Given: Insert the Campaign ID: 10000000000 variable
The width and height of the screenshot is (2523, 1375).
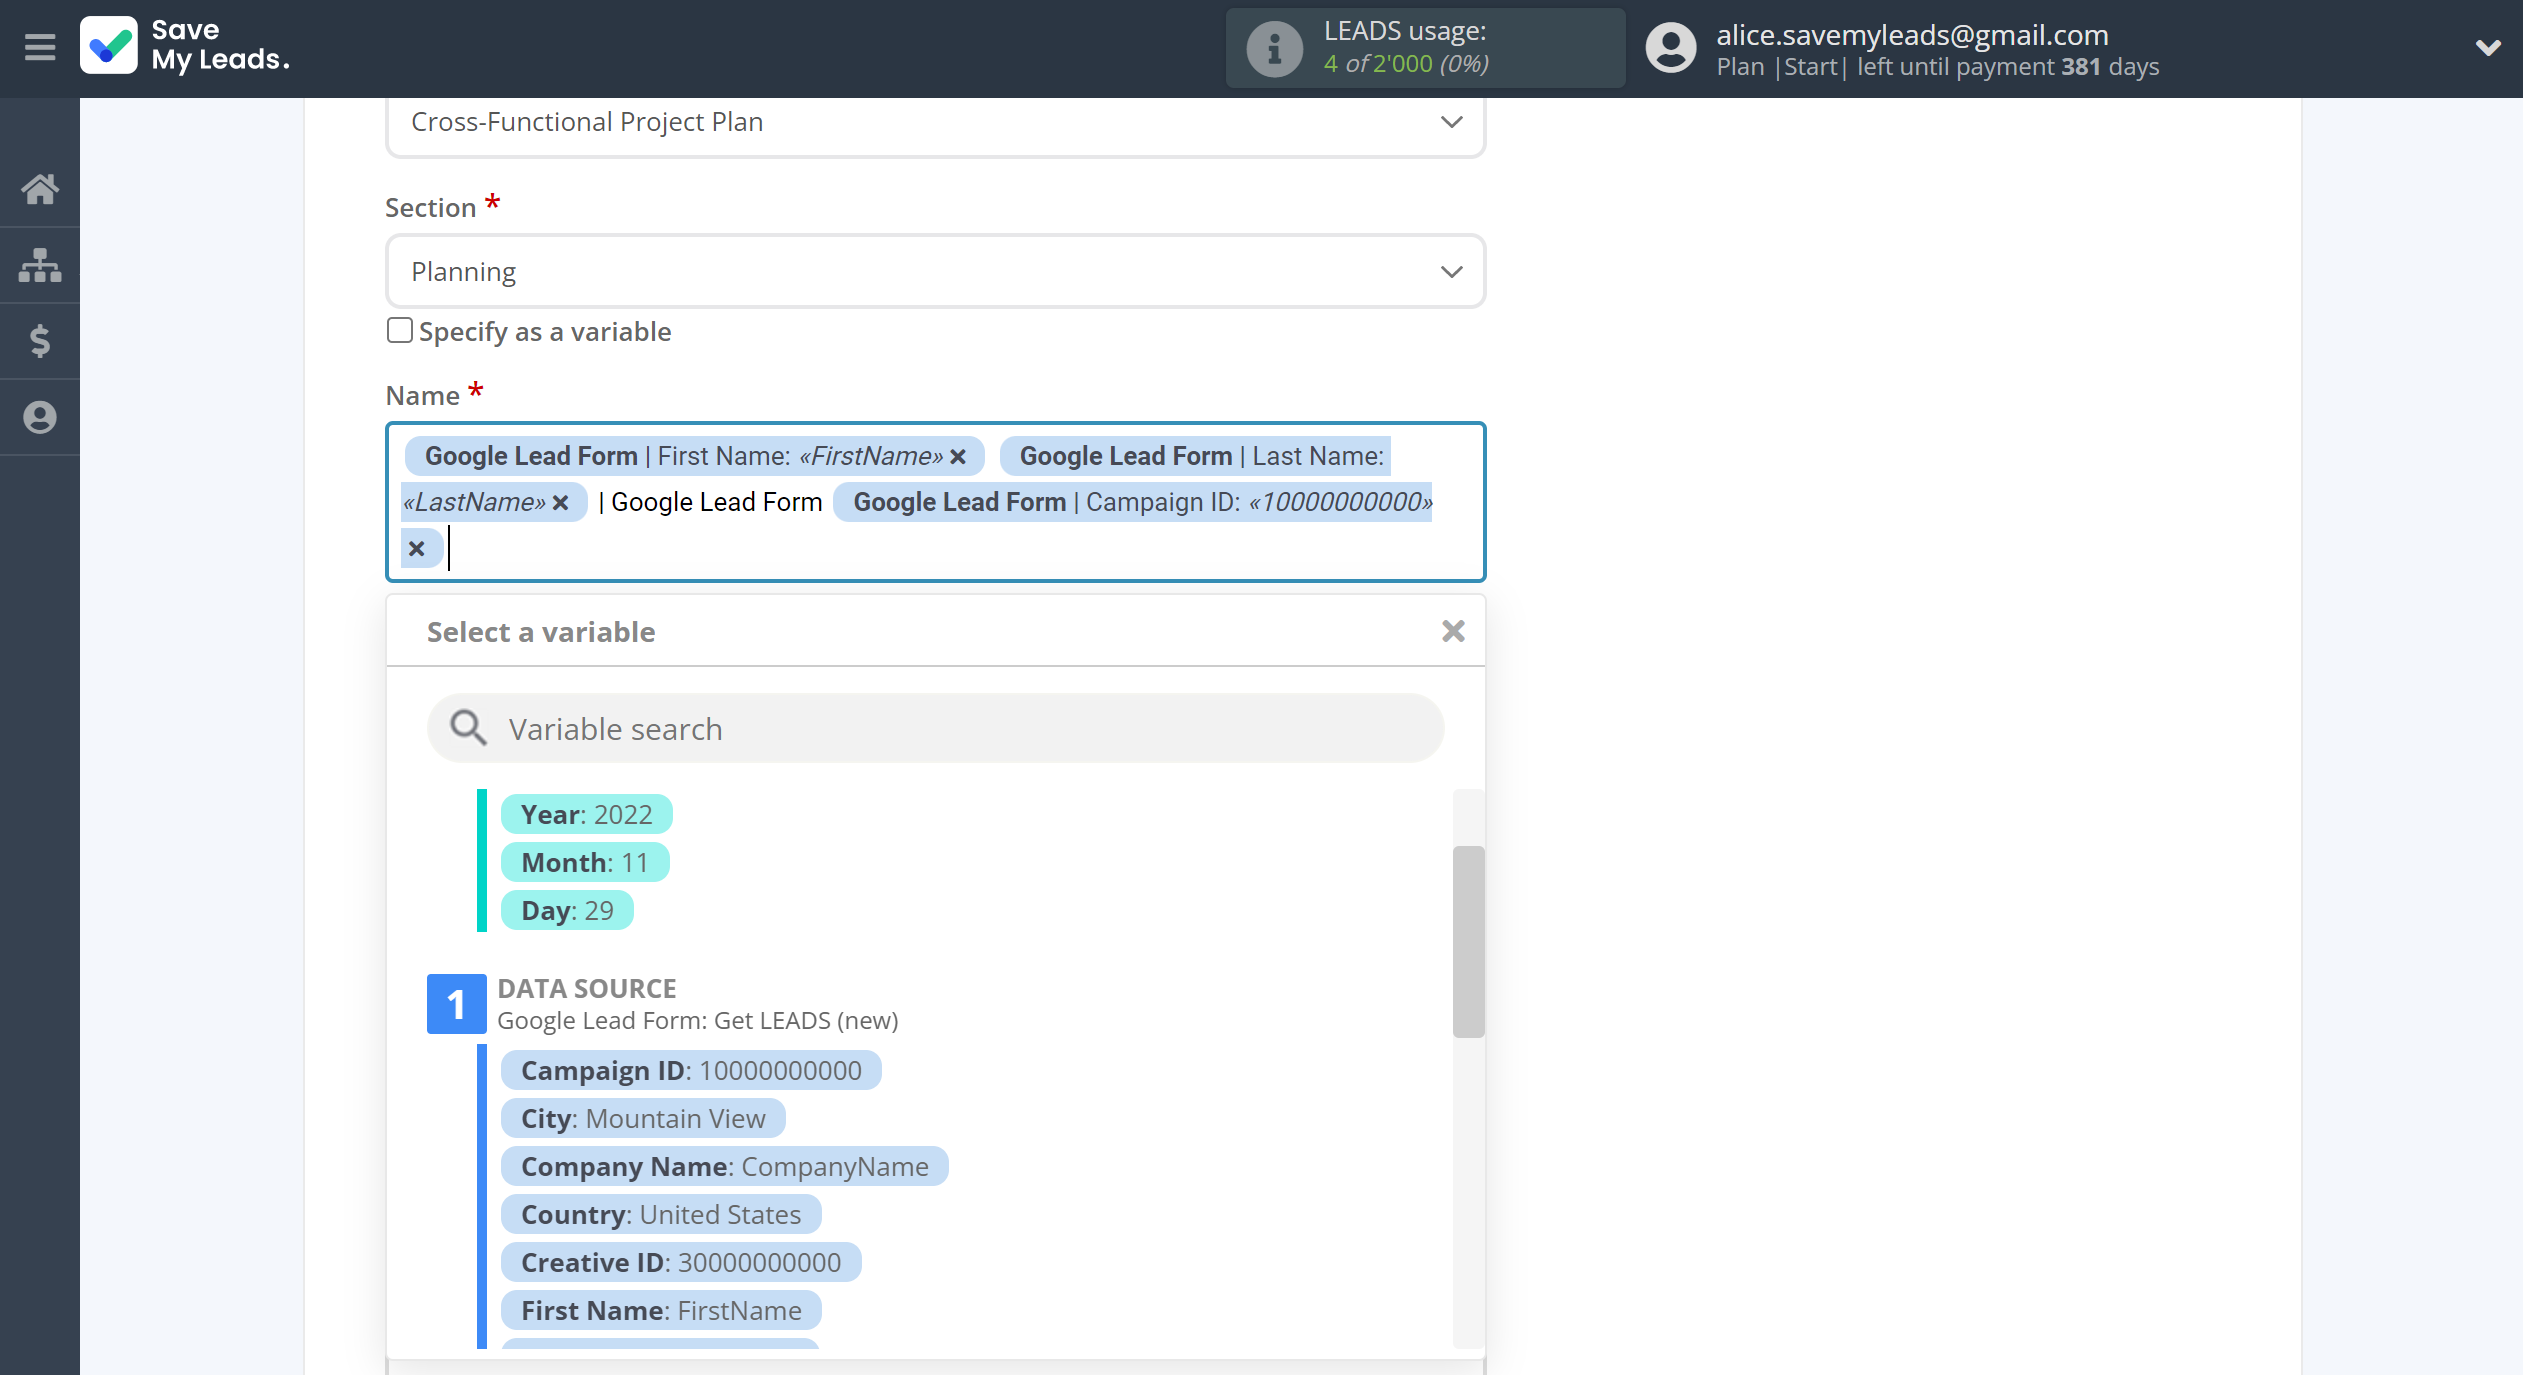Looking at the screenshot, I should coord(691,1071).
